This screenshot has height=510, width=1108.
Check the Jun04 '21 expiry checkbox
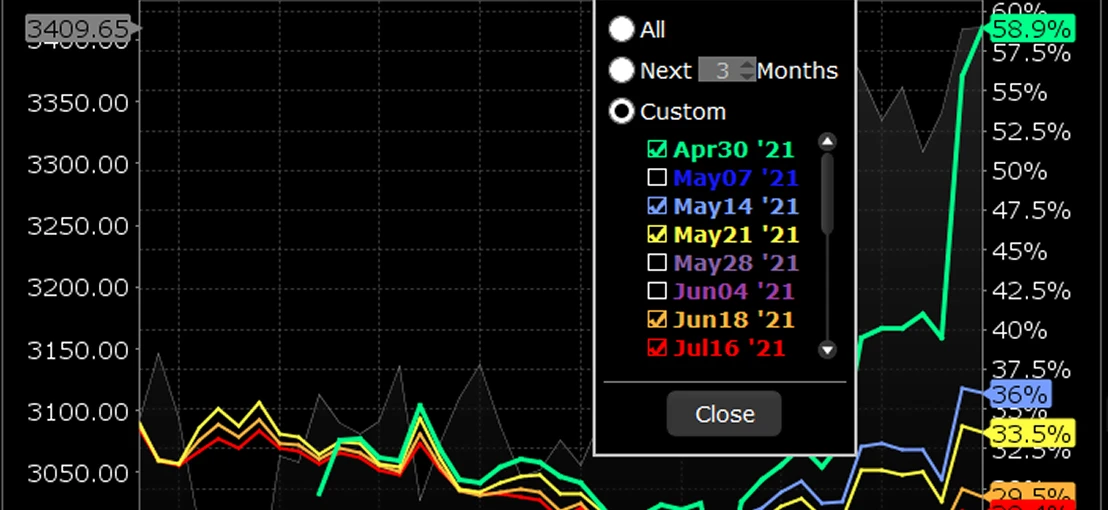pos(657,291)
